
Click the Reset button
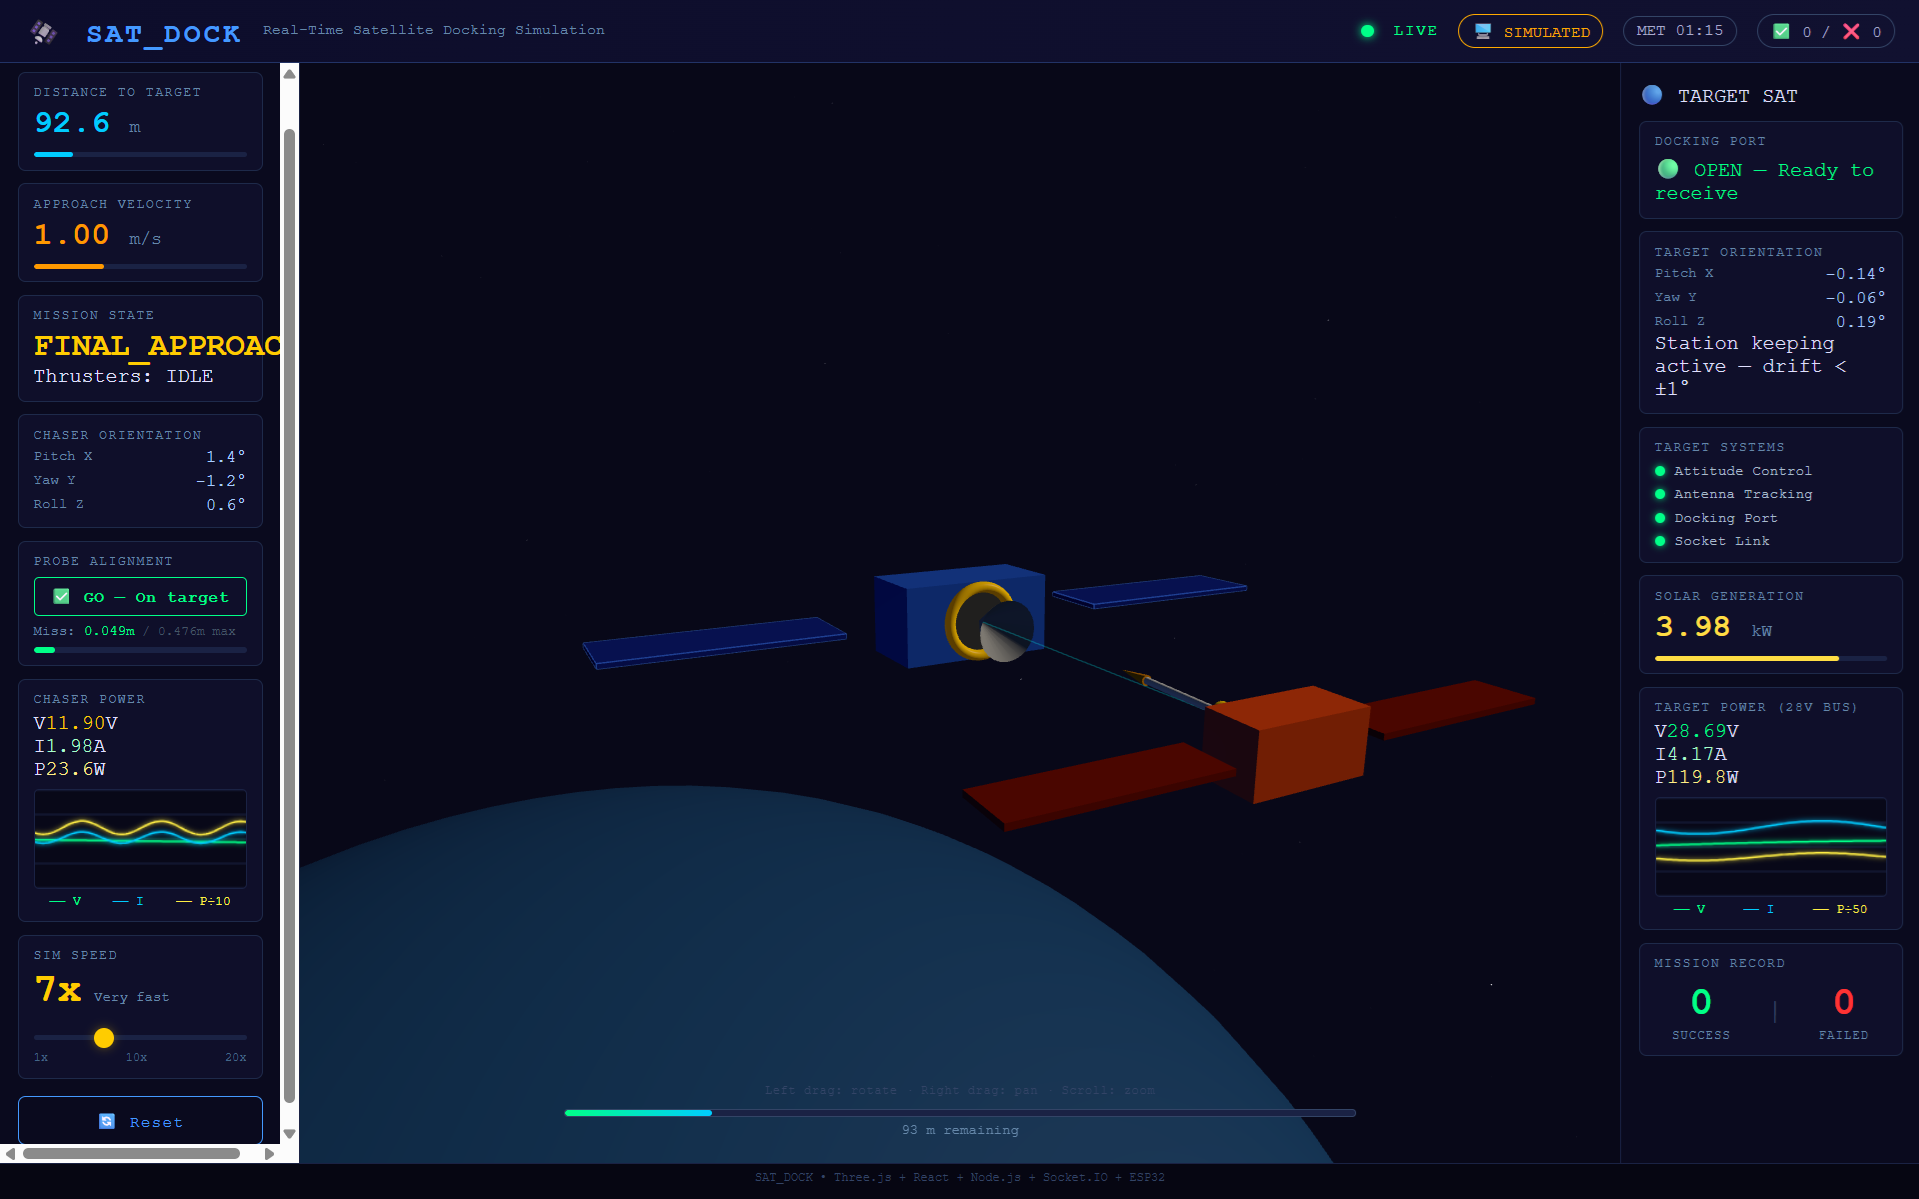click(140, 1121)
